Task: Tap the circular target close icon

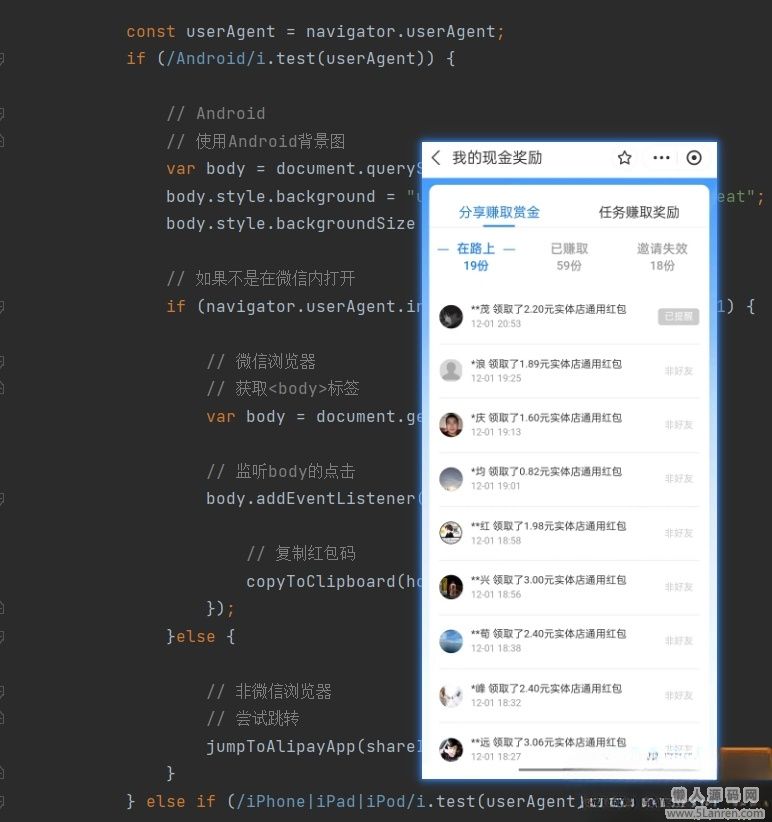Action: click(x=694, y=158)
